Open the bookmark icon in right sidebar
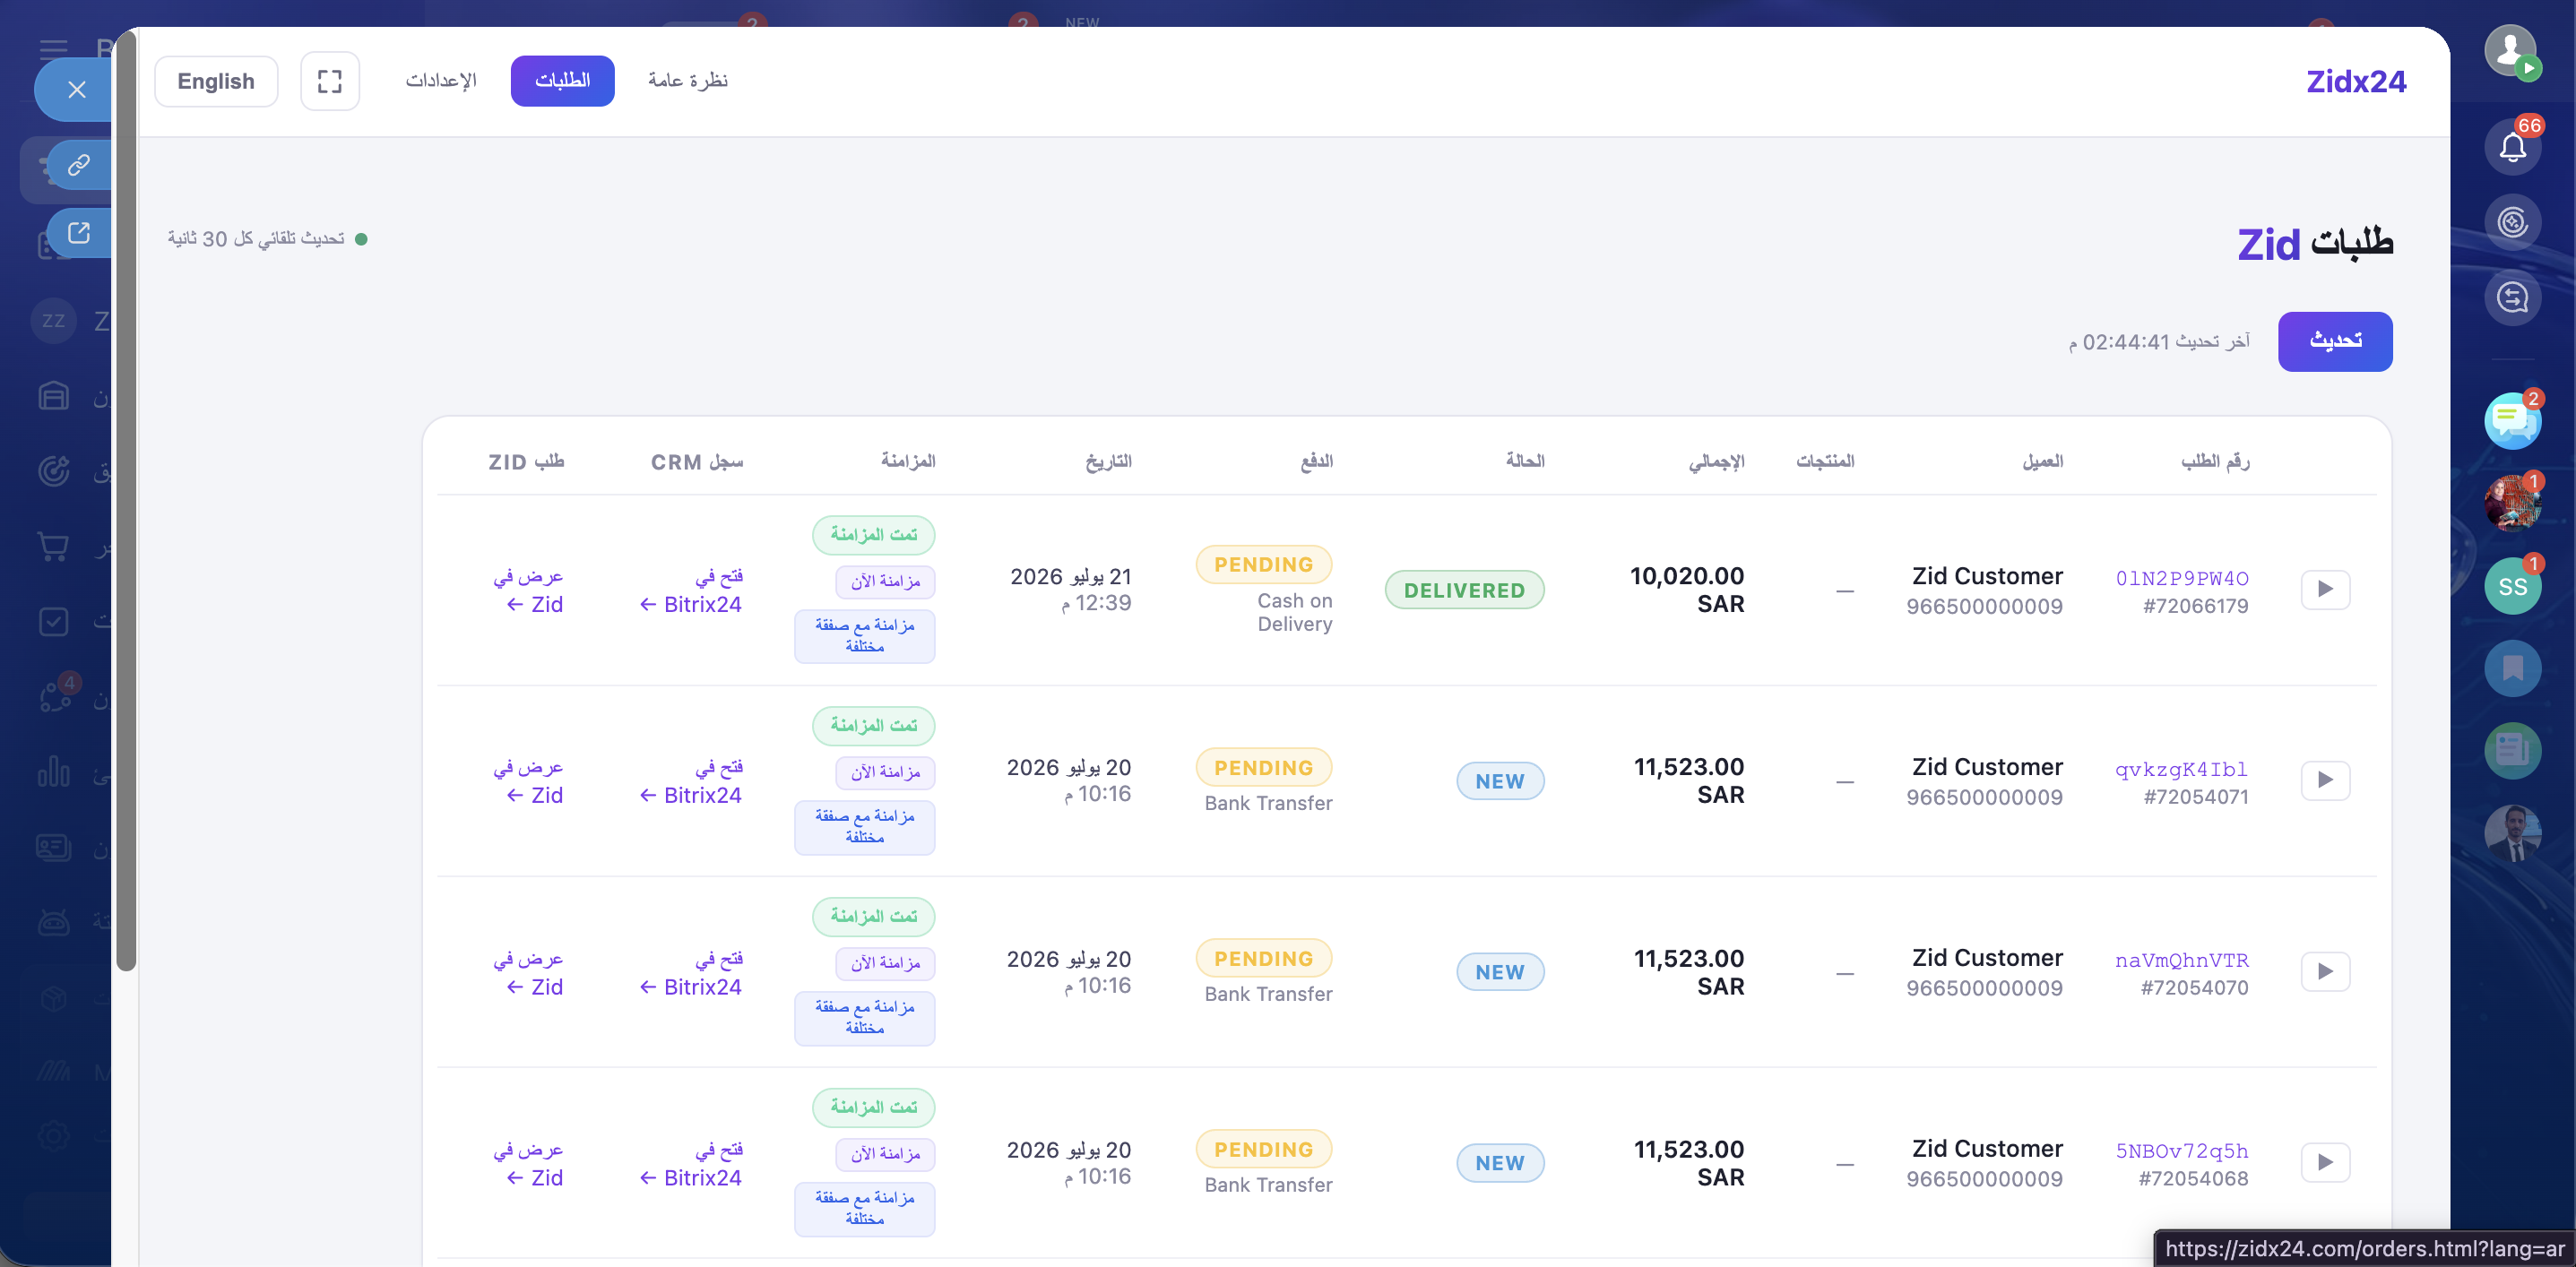This screenshot has width=2576, height=1267. coord(2512,669)
